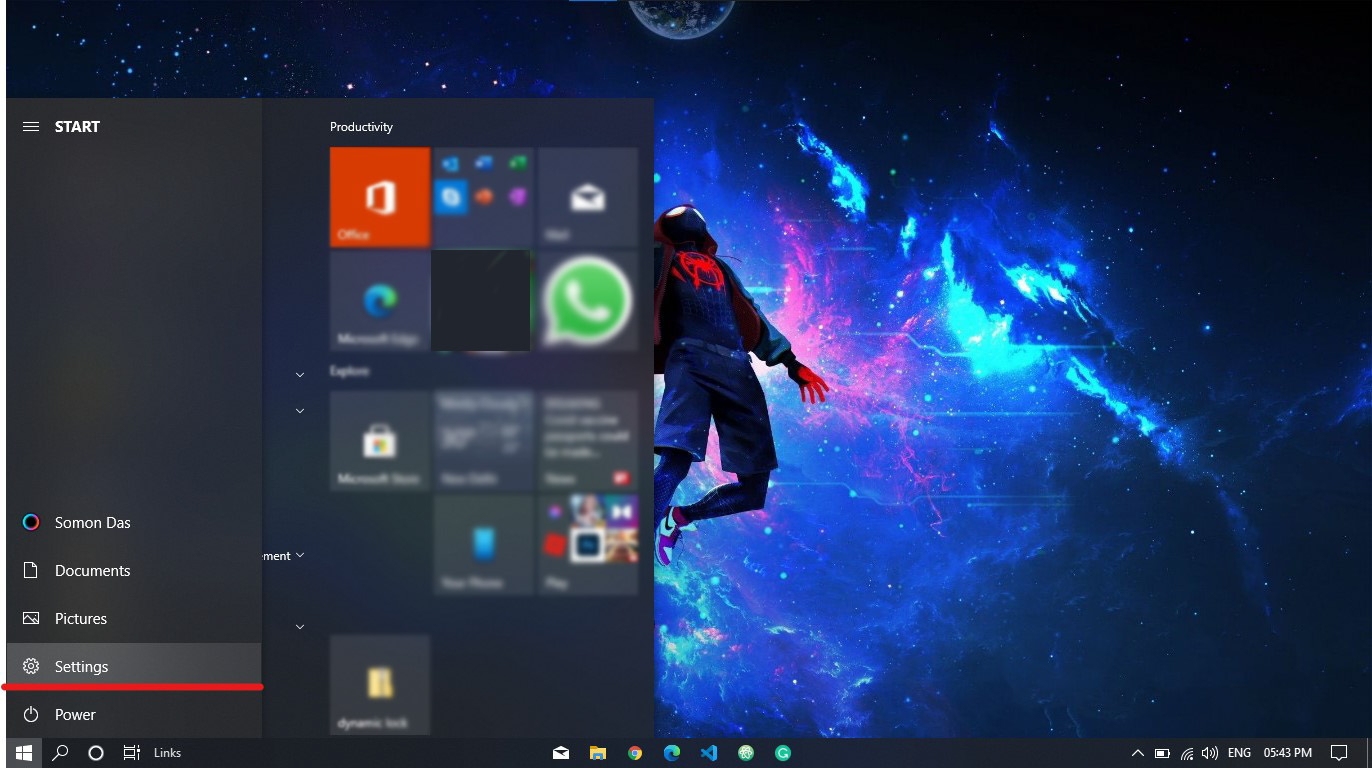Viewport: 1372px width, 768px height.
Task: Show hidden system tray icons
Action: [1137, 753]
